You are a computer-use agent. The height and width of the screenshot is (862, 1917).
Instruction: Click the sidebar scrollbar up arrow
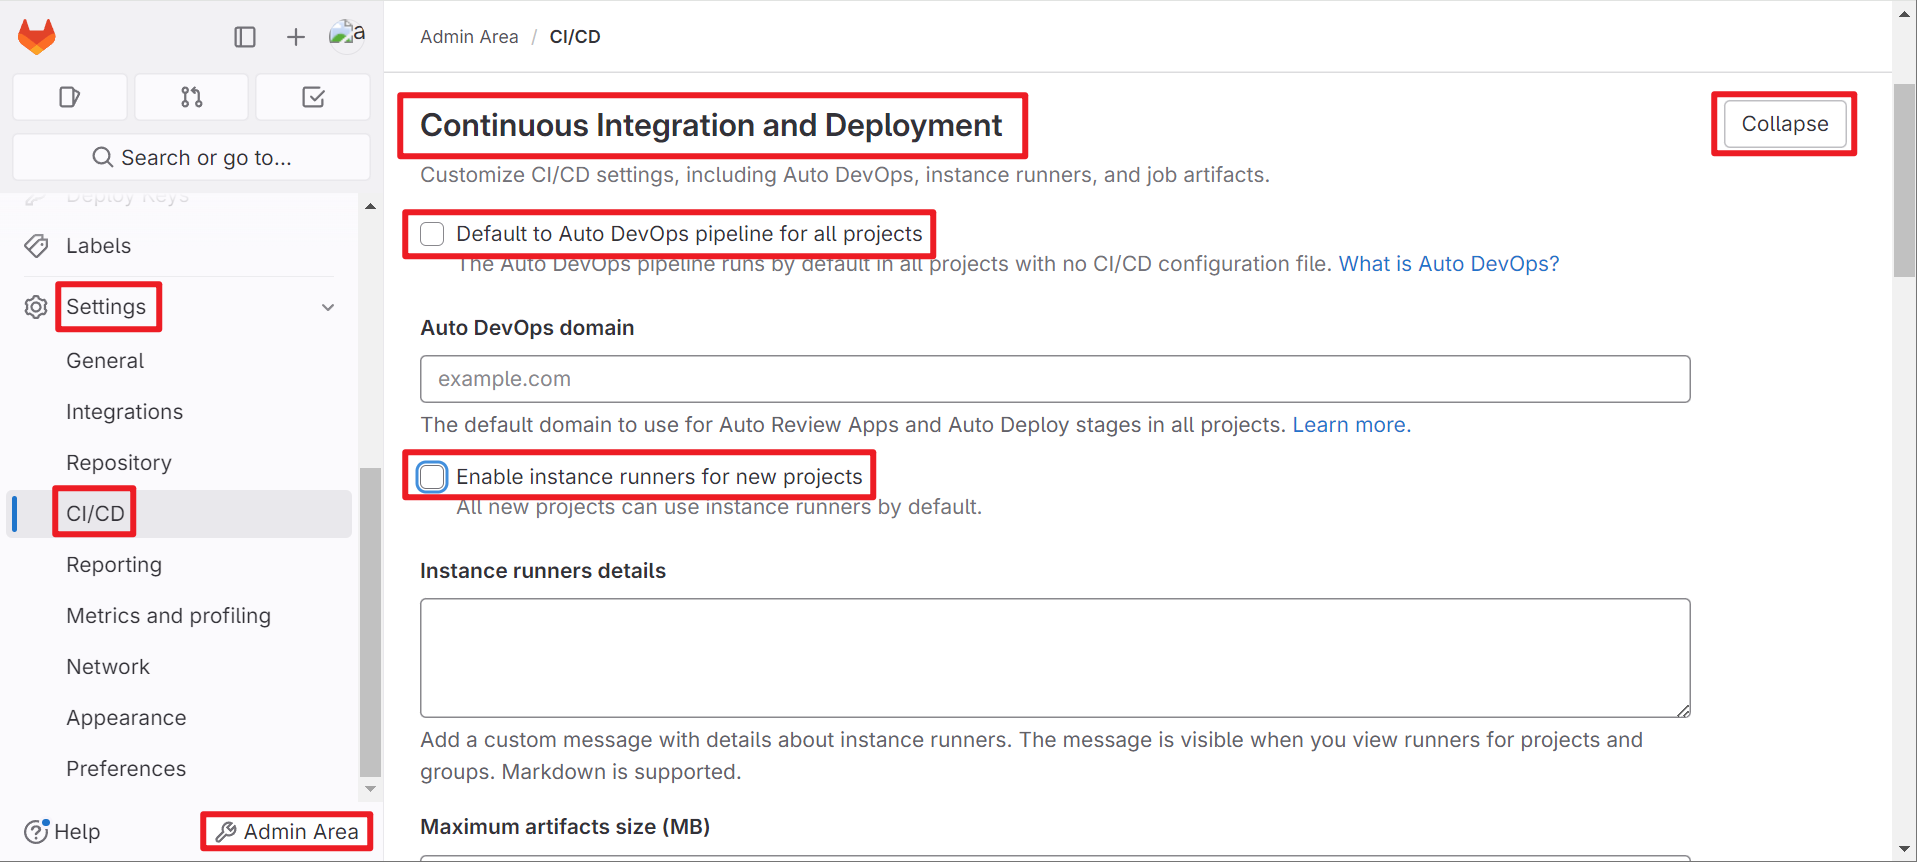(x=370, y=206)
